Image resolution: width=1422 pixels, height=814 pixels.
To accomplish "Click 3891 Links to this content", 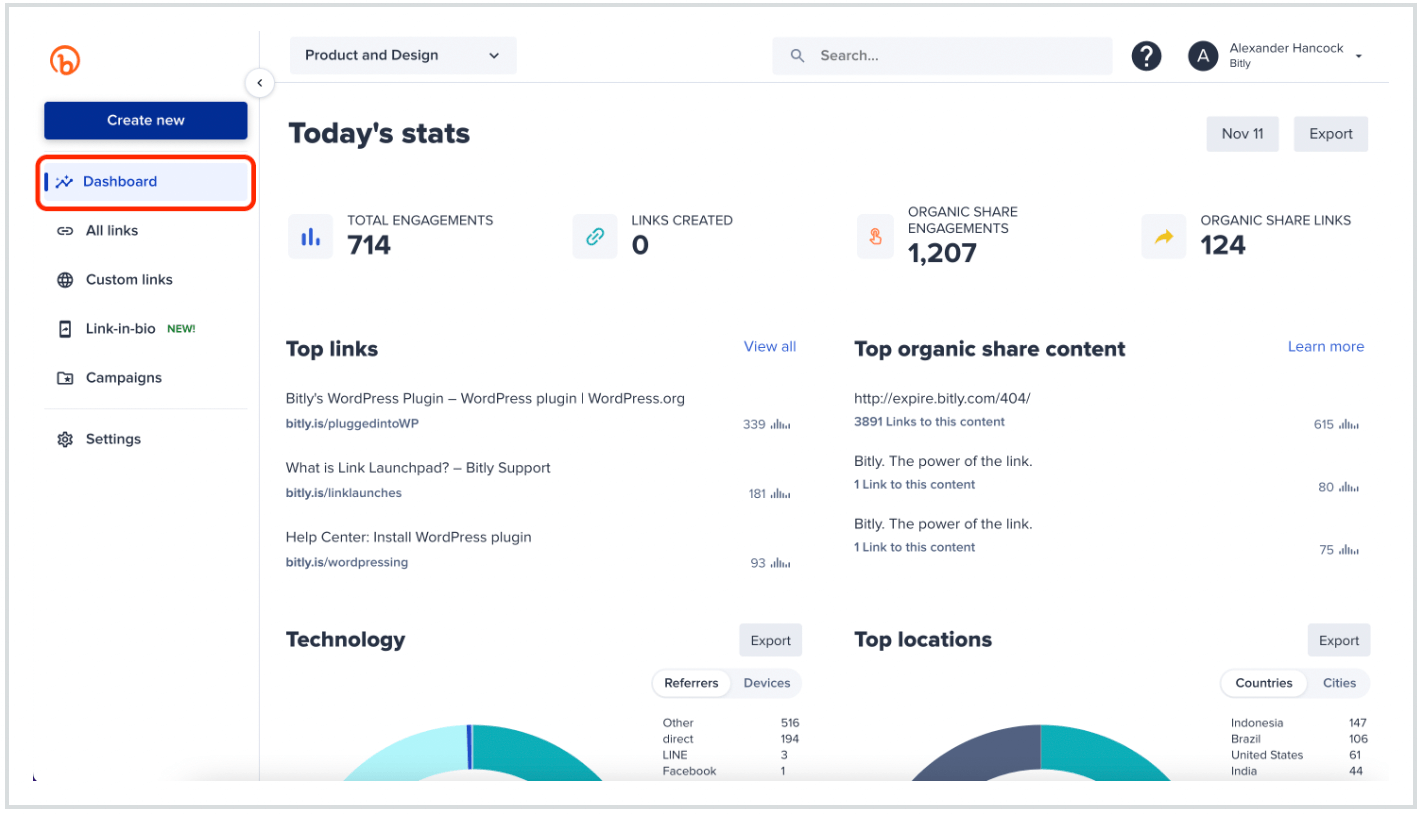I will click(x=929, y=422).
